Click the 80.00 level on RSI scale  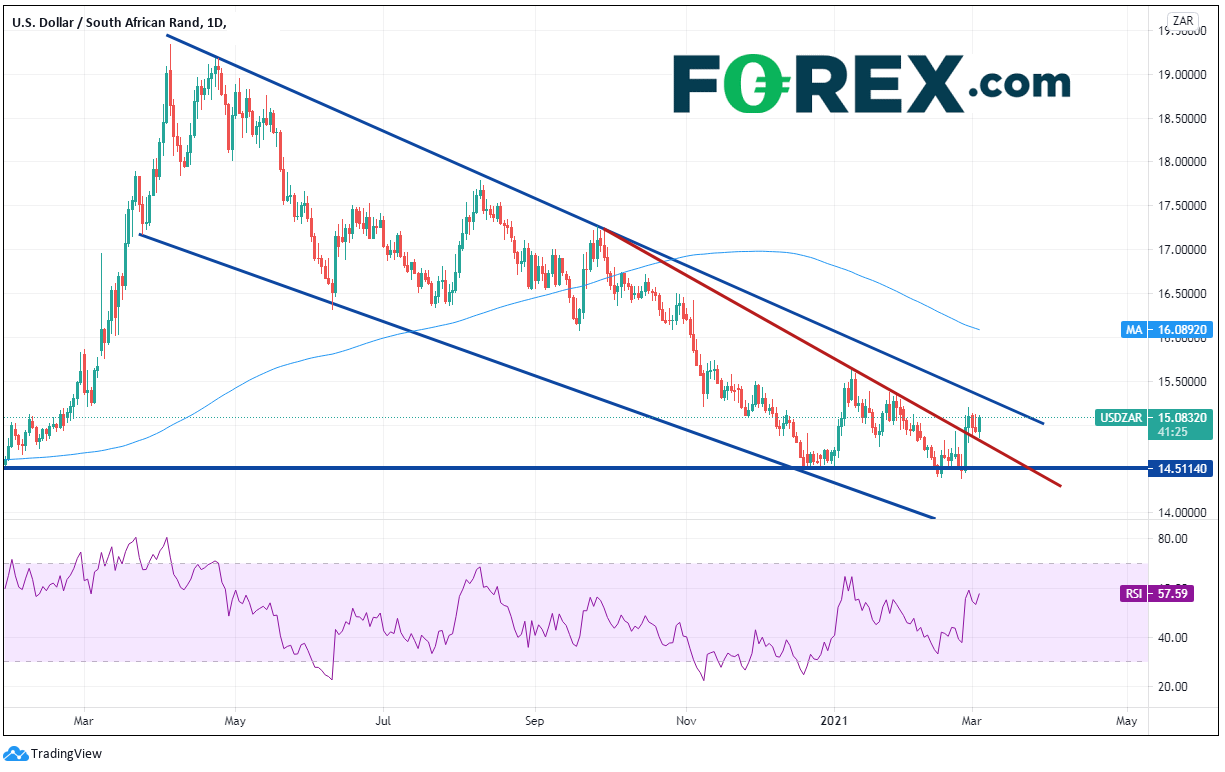coord(1173,539)
